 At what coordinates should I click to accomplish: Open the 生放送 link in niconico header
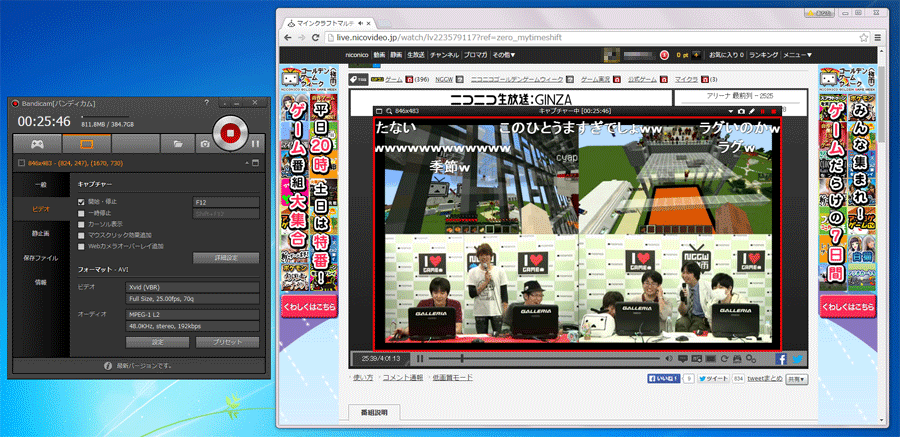coord(416,55)
